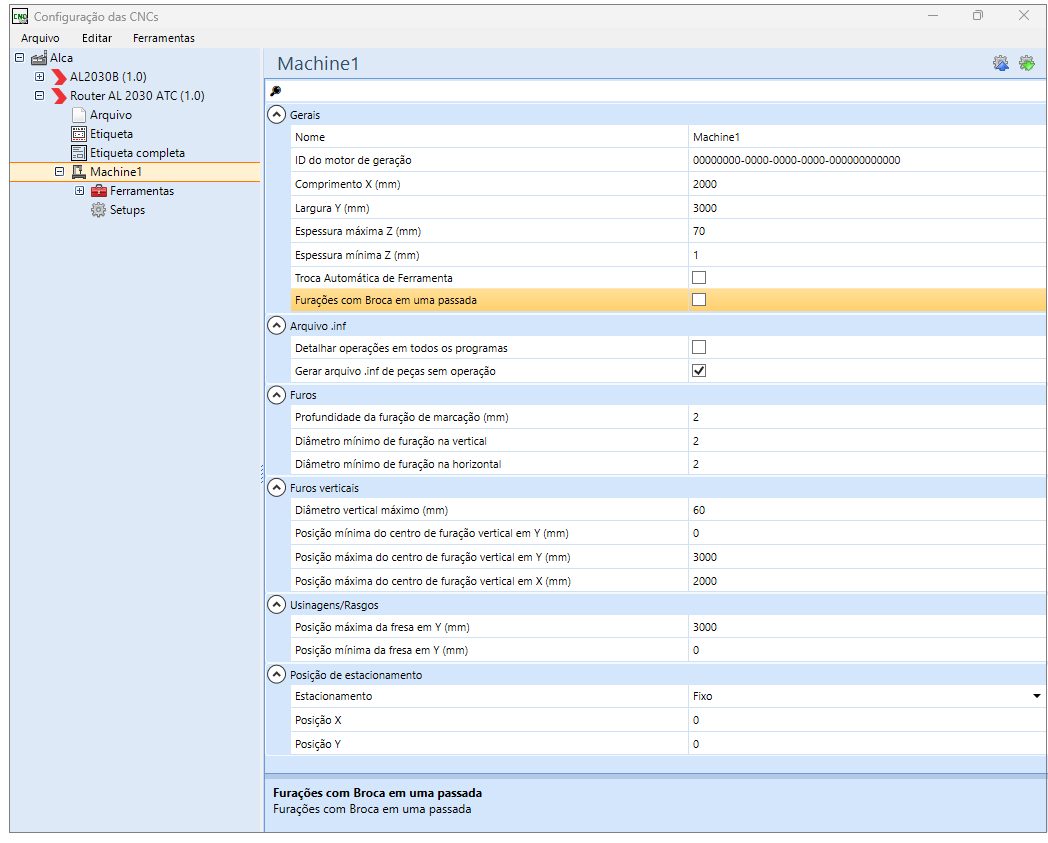
Task: Click the red arrow icon beside Router AL 2030 ATC
Action: coord(59,96)
